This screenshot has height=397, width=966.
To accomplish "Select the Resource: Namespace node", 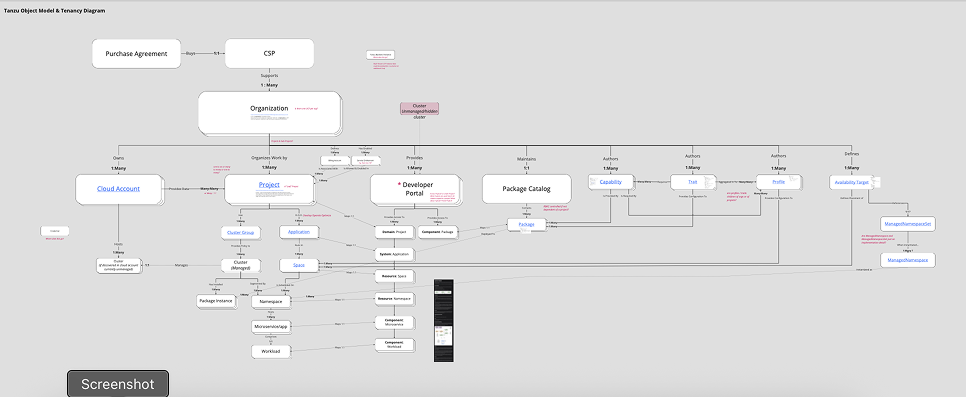I will coord(395,299).
